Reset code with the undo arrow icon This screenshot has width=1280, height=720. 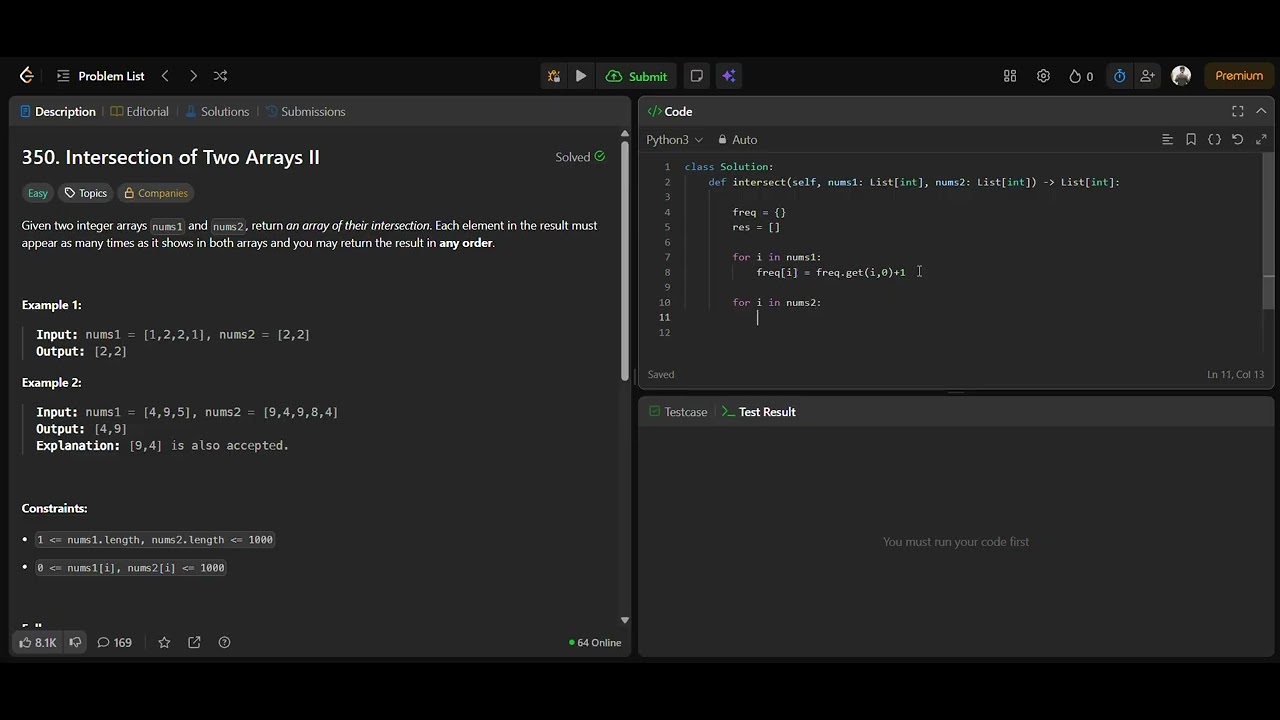click(1237, 140)
